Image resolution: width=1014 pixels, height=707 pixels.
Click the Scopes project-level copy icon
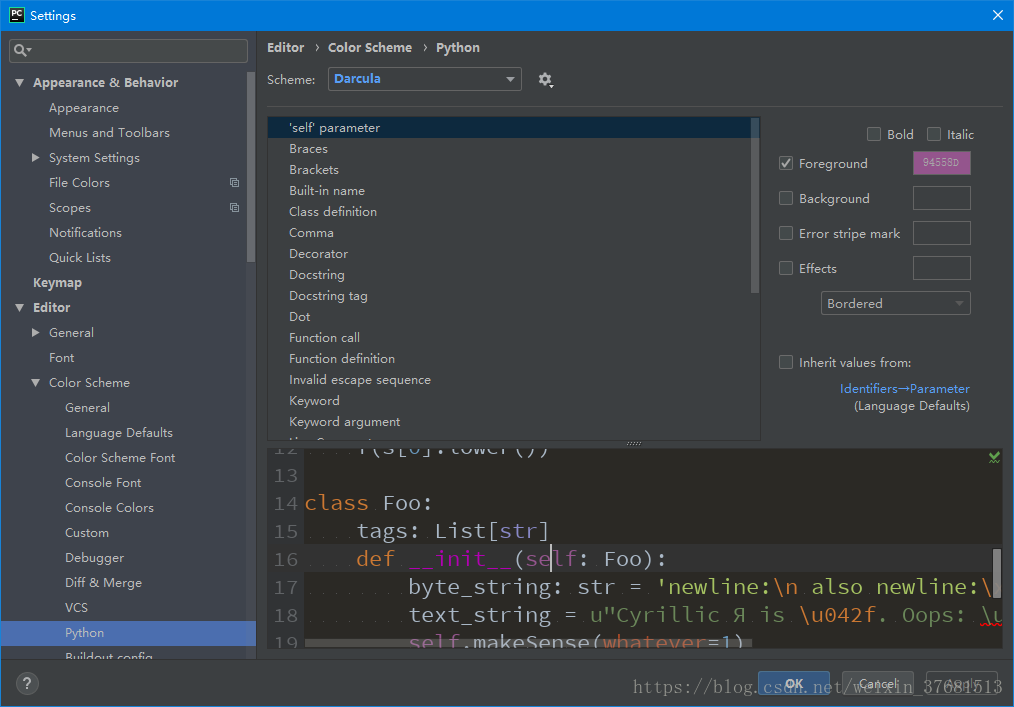pos(234,208)
